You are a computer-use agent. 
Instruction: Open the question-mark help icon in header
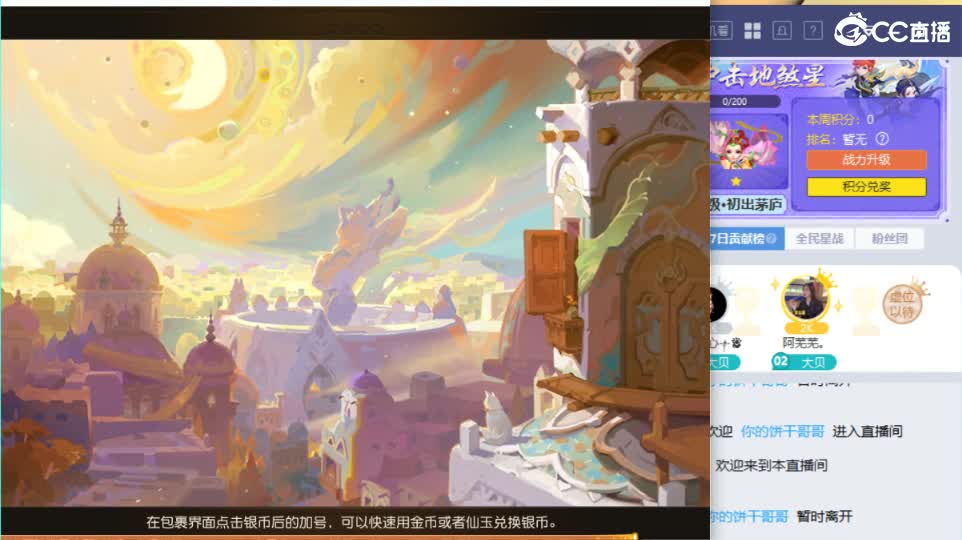point(813,31)
